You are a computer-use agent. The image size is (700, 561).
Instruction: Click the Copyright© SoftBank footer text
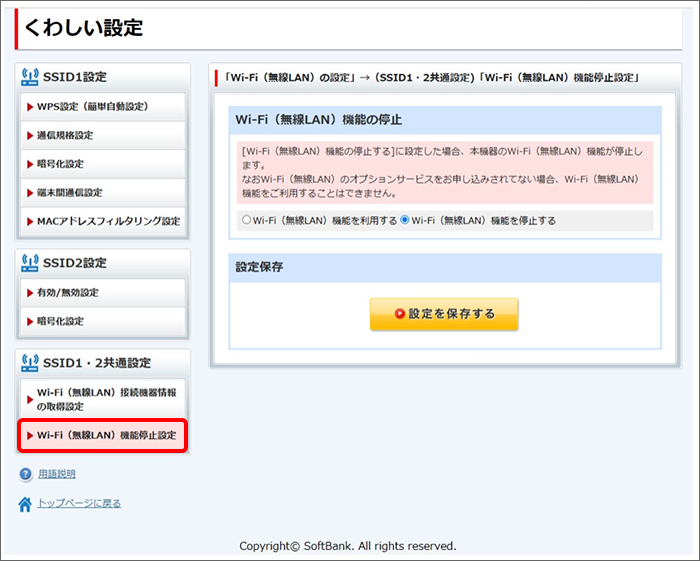pyautogui.click(x=348, y=546)
